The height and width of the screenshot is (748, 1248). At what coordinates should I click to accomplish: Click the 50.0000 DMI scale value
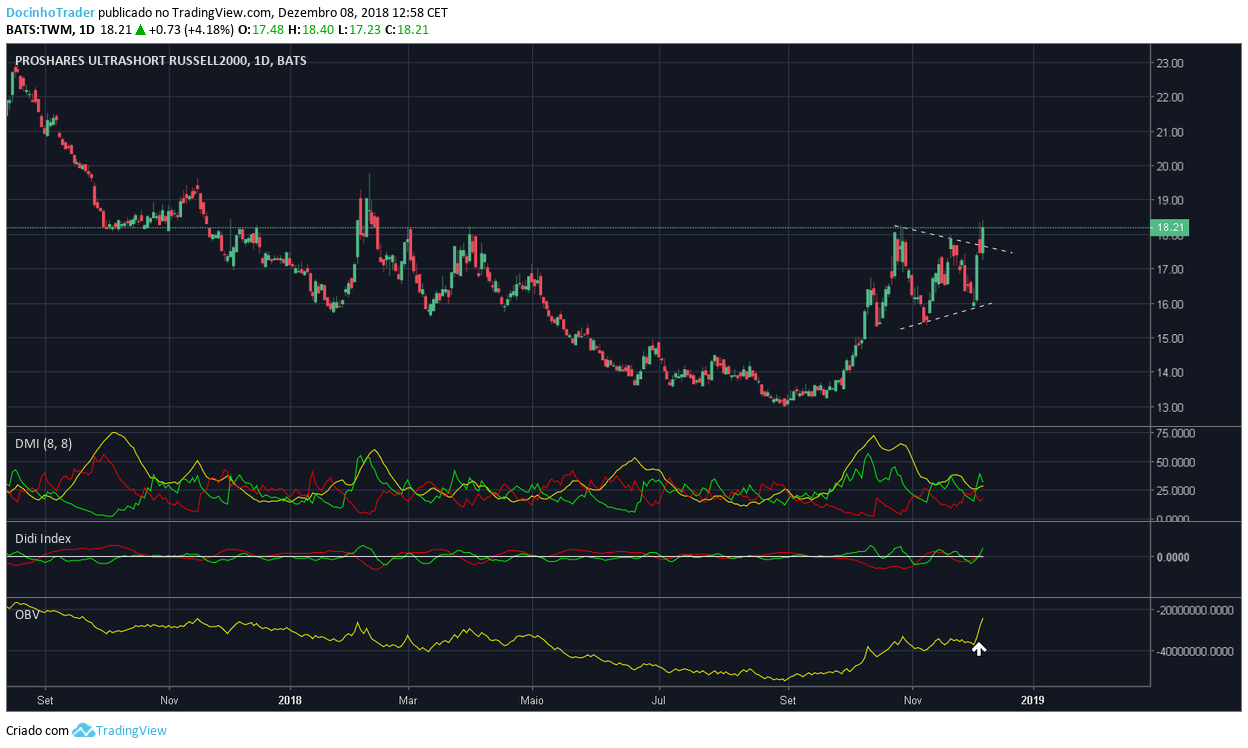[1176, 463]
